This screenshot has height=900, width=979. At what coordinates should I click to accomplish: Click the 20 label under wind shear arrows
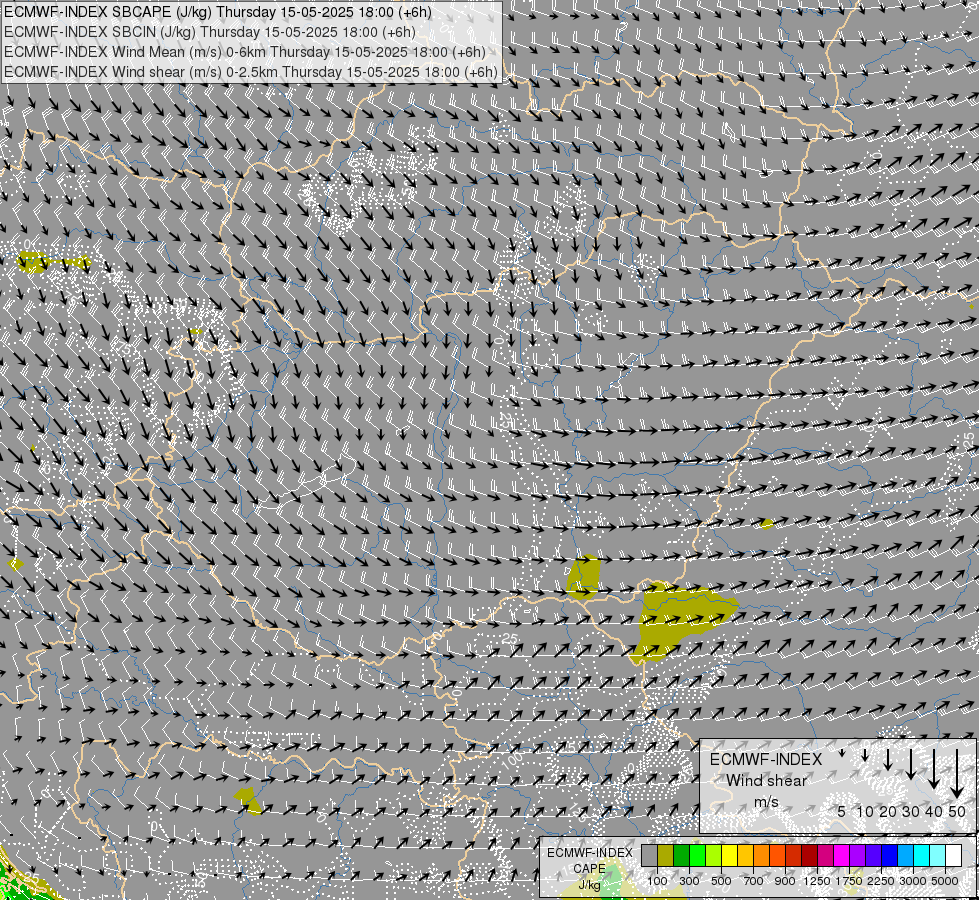tap(888, 811)
